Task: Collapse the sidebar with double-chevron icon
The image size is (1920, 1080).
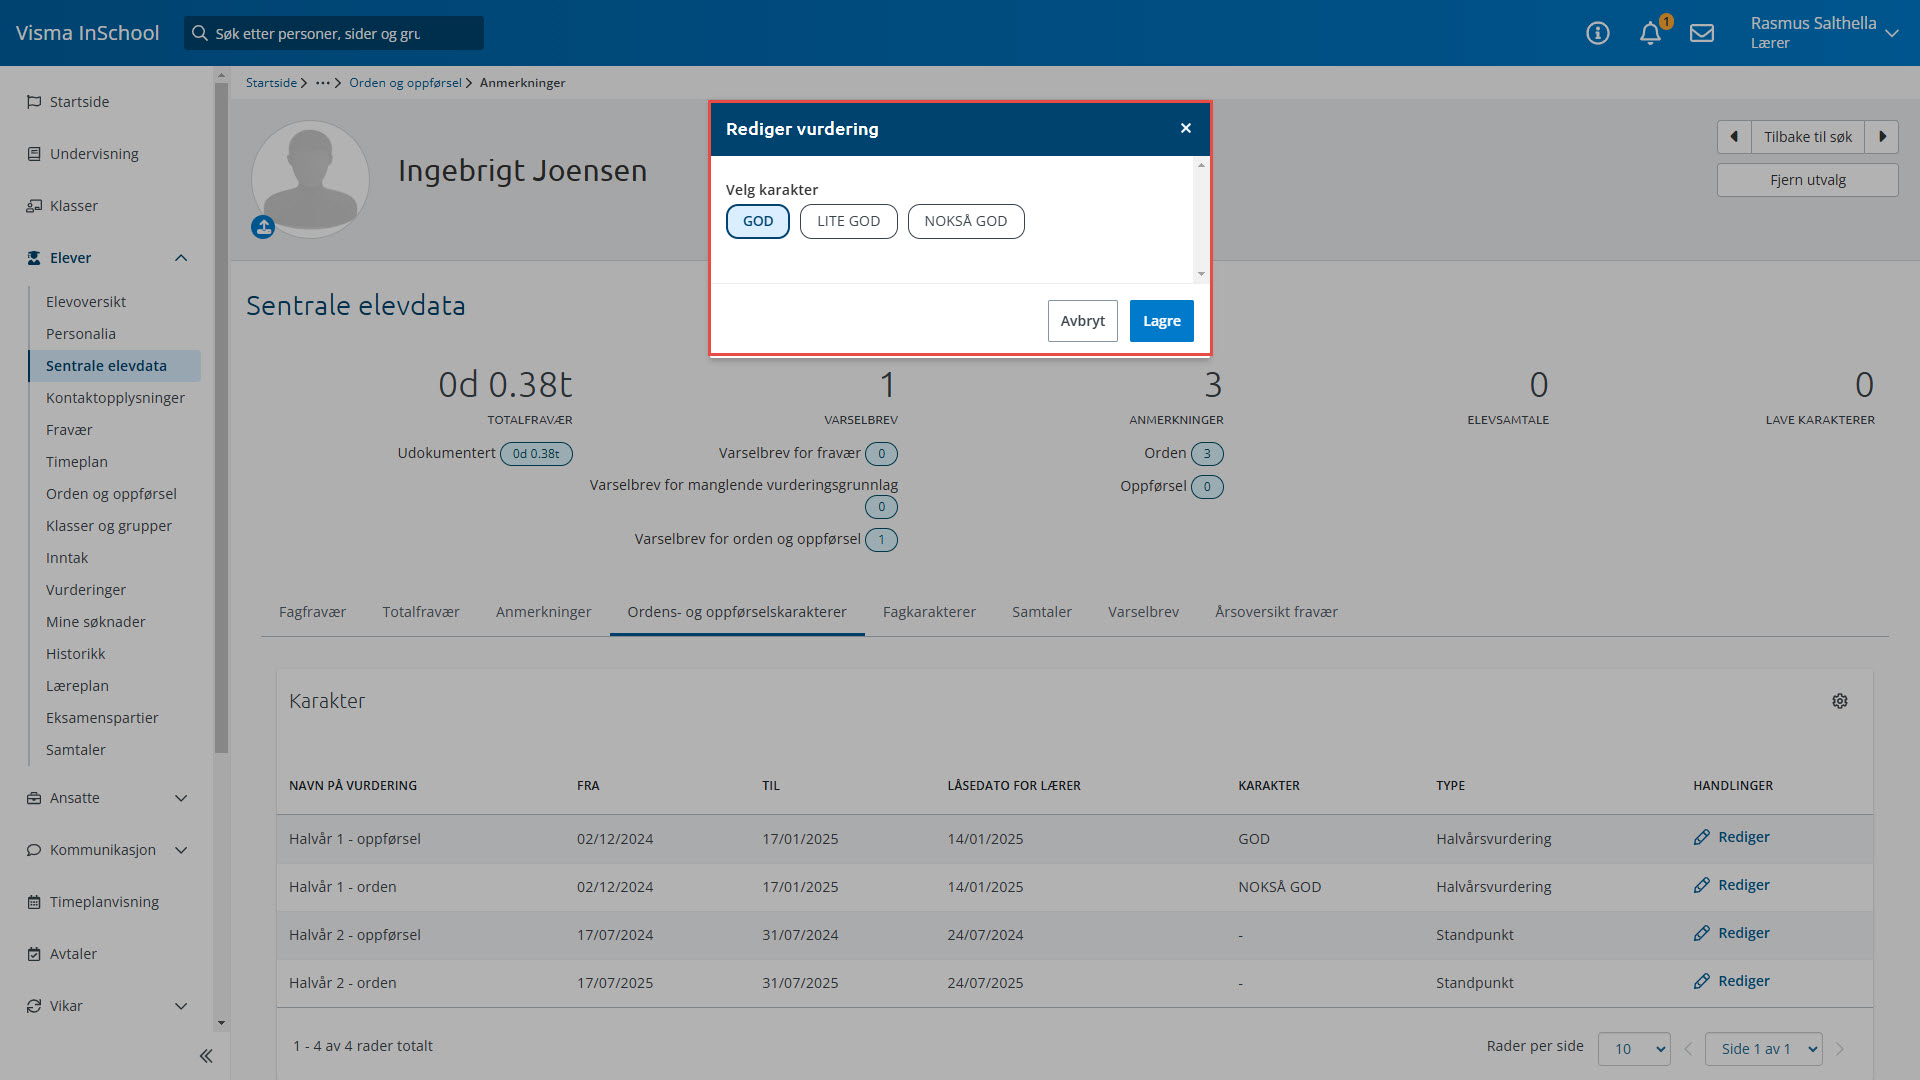Action: 206,1056
